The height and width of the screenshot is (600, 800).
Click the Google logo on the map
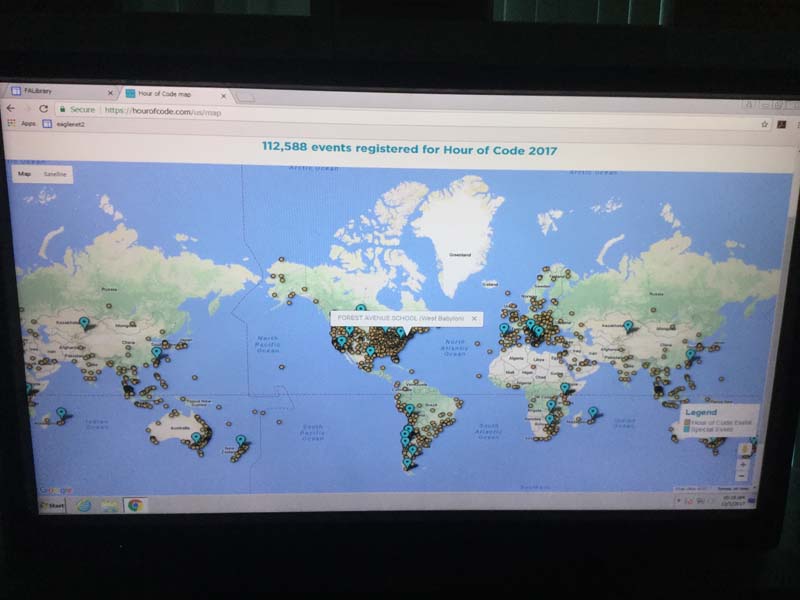[56, 490]
